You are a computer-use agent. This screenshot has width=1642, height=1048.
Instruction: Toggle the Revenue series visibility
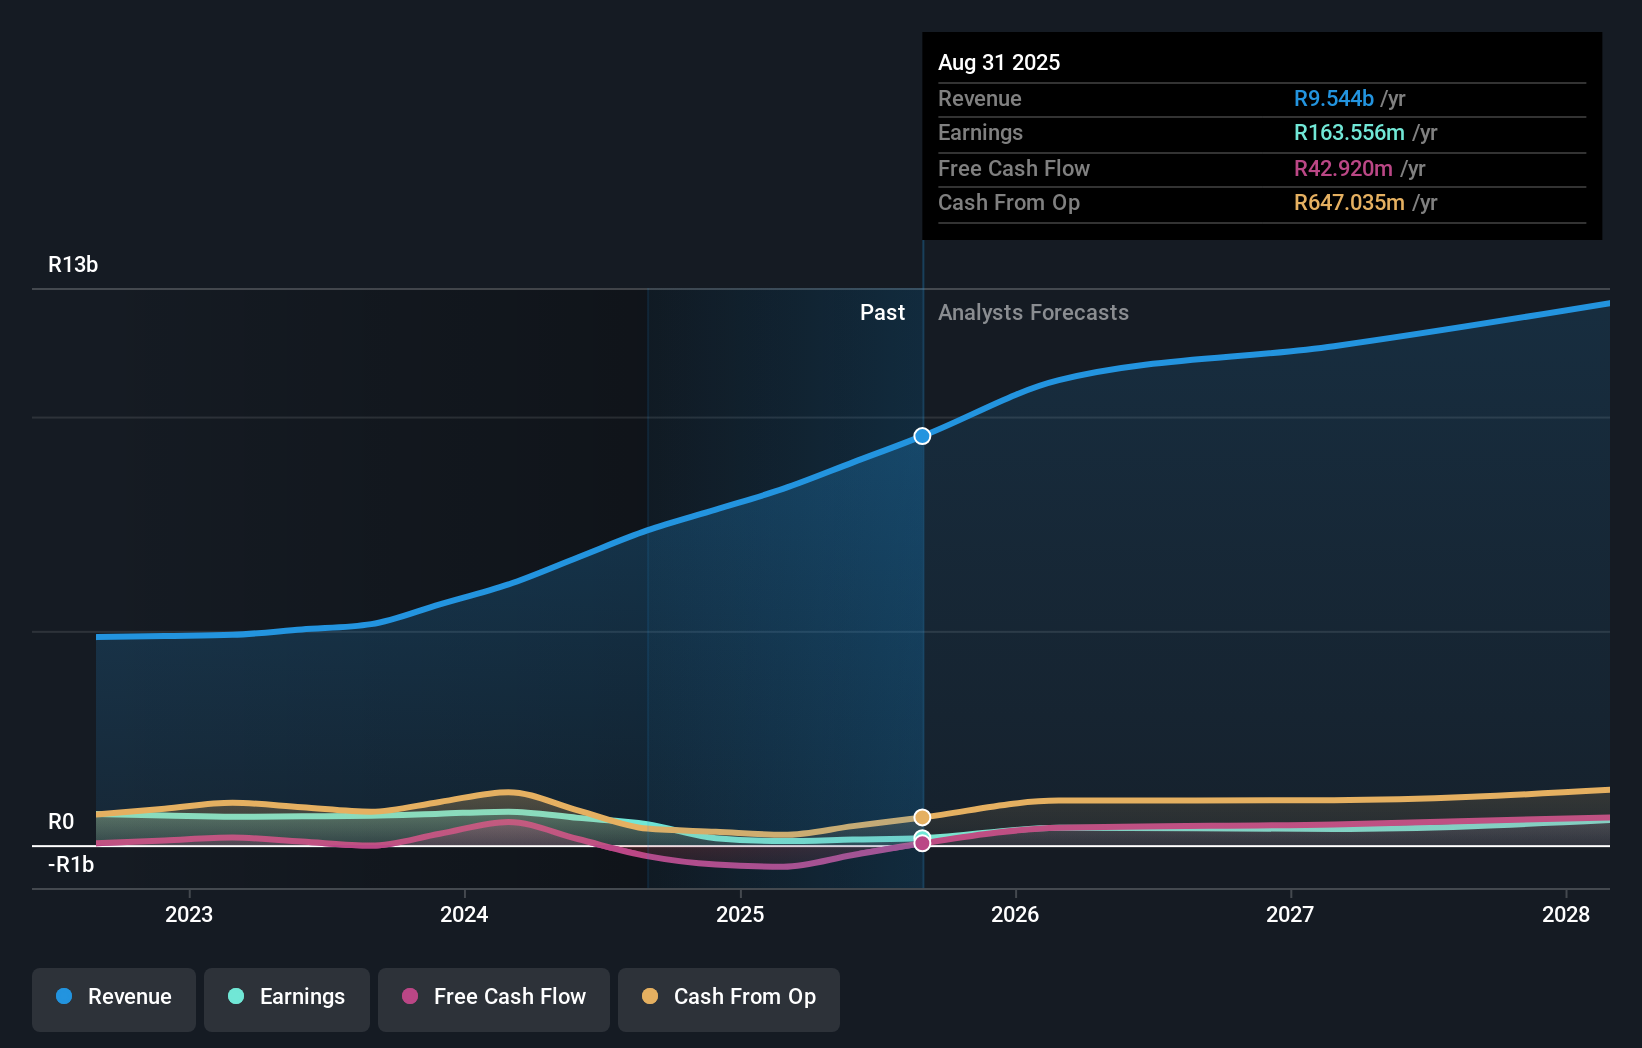113,997
